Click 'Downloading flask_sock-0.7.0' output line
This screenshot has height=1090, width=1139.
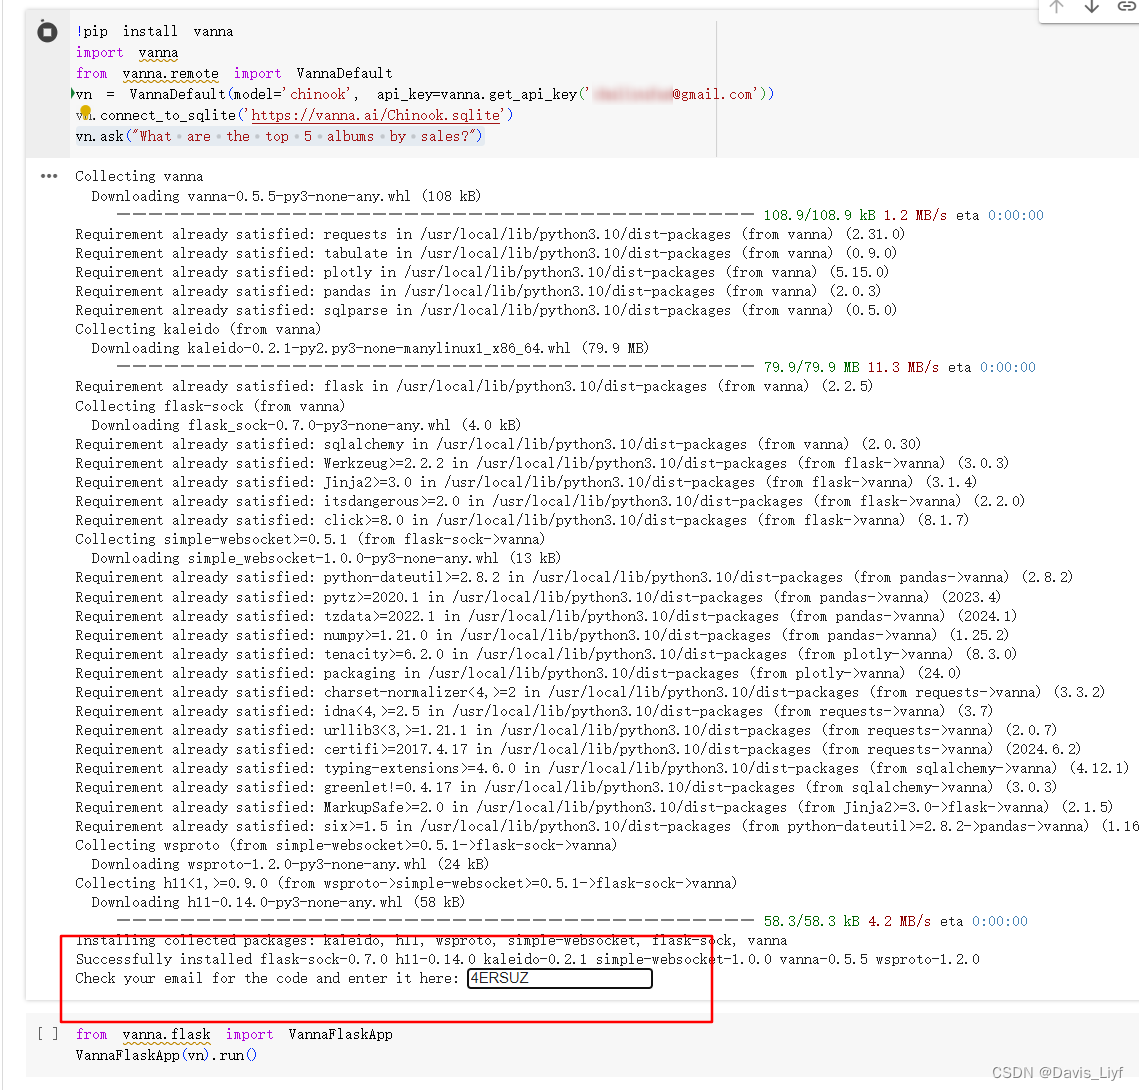click(306, 425)
